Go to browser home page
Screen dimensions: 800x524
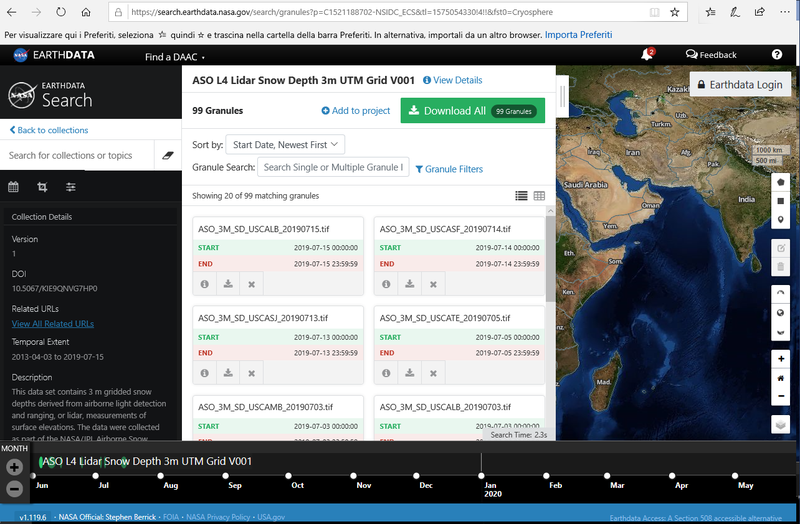click(86, 12)
